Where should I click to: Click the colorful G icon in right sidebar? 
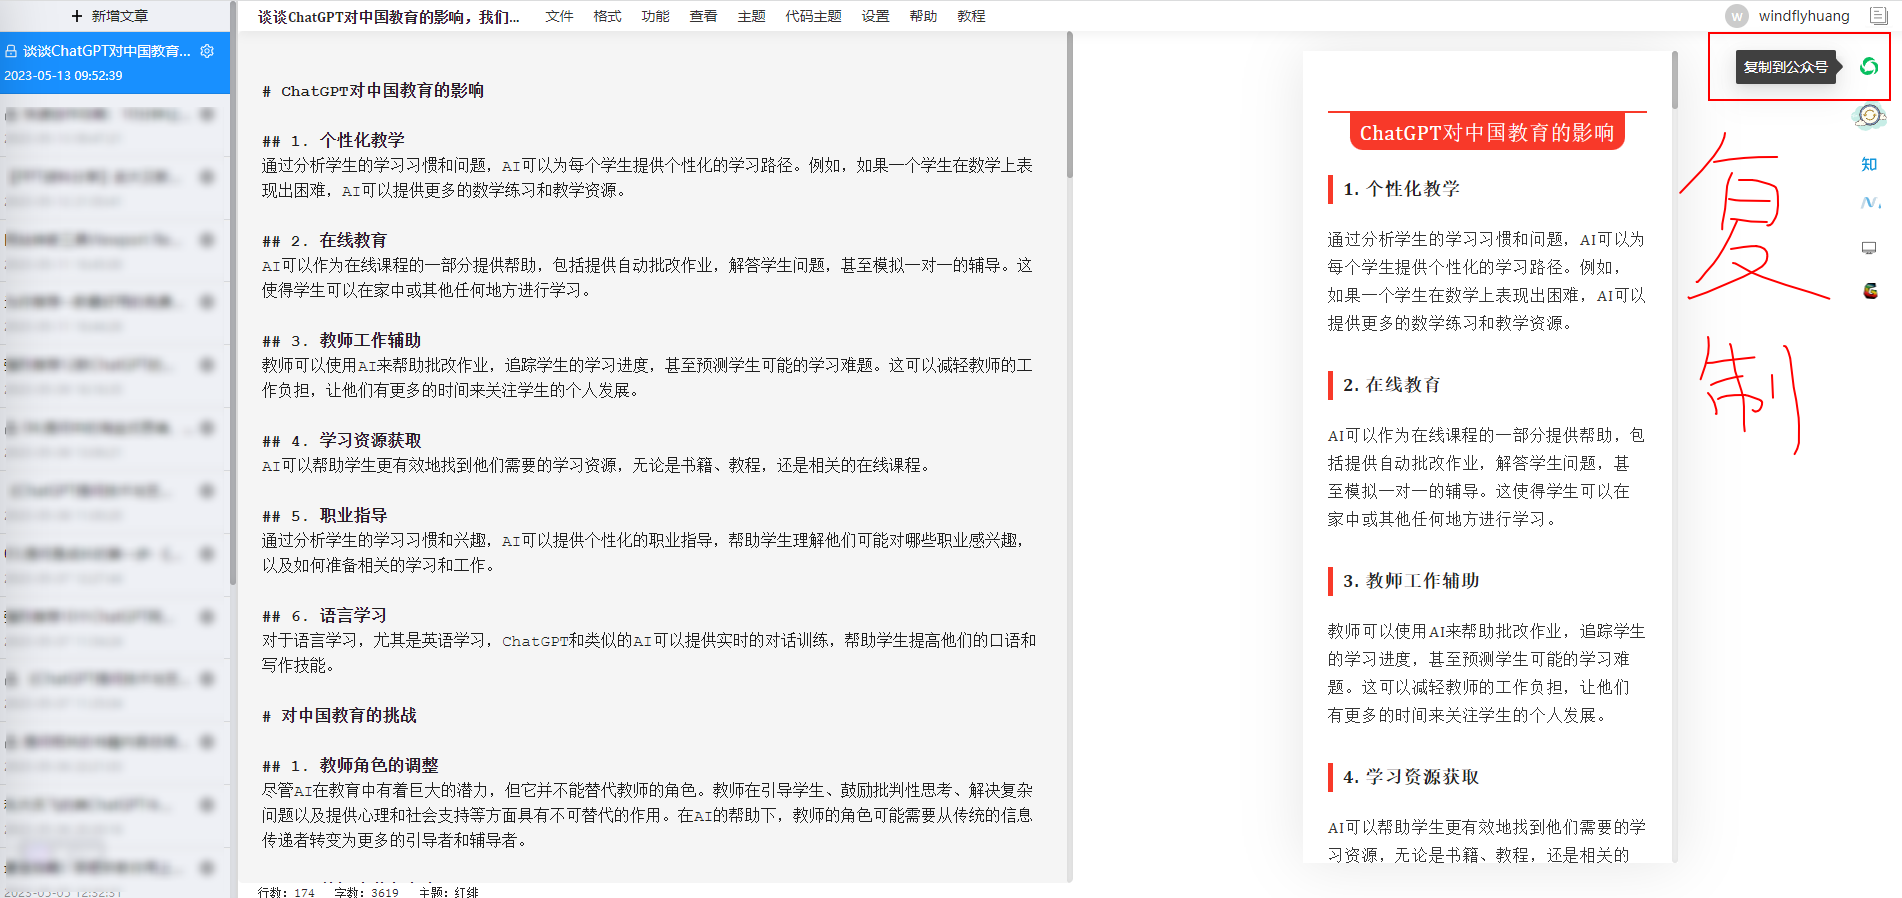coord(1870,291)
